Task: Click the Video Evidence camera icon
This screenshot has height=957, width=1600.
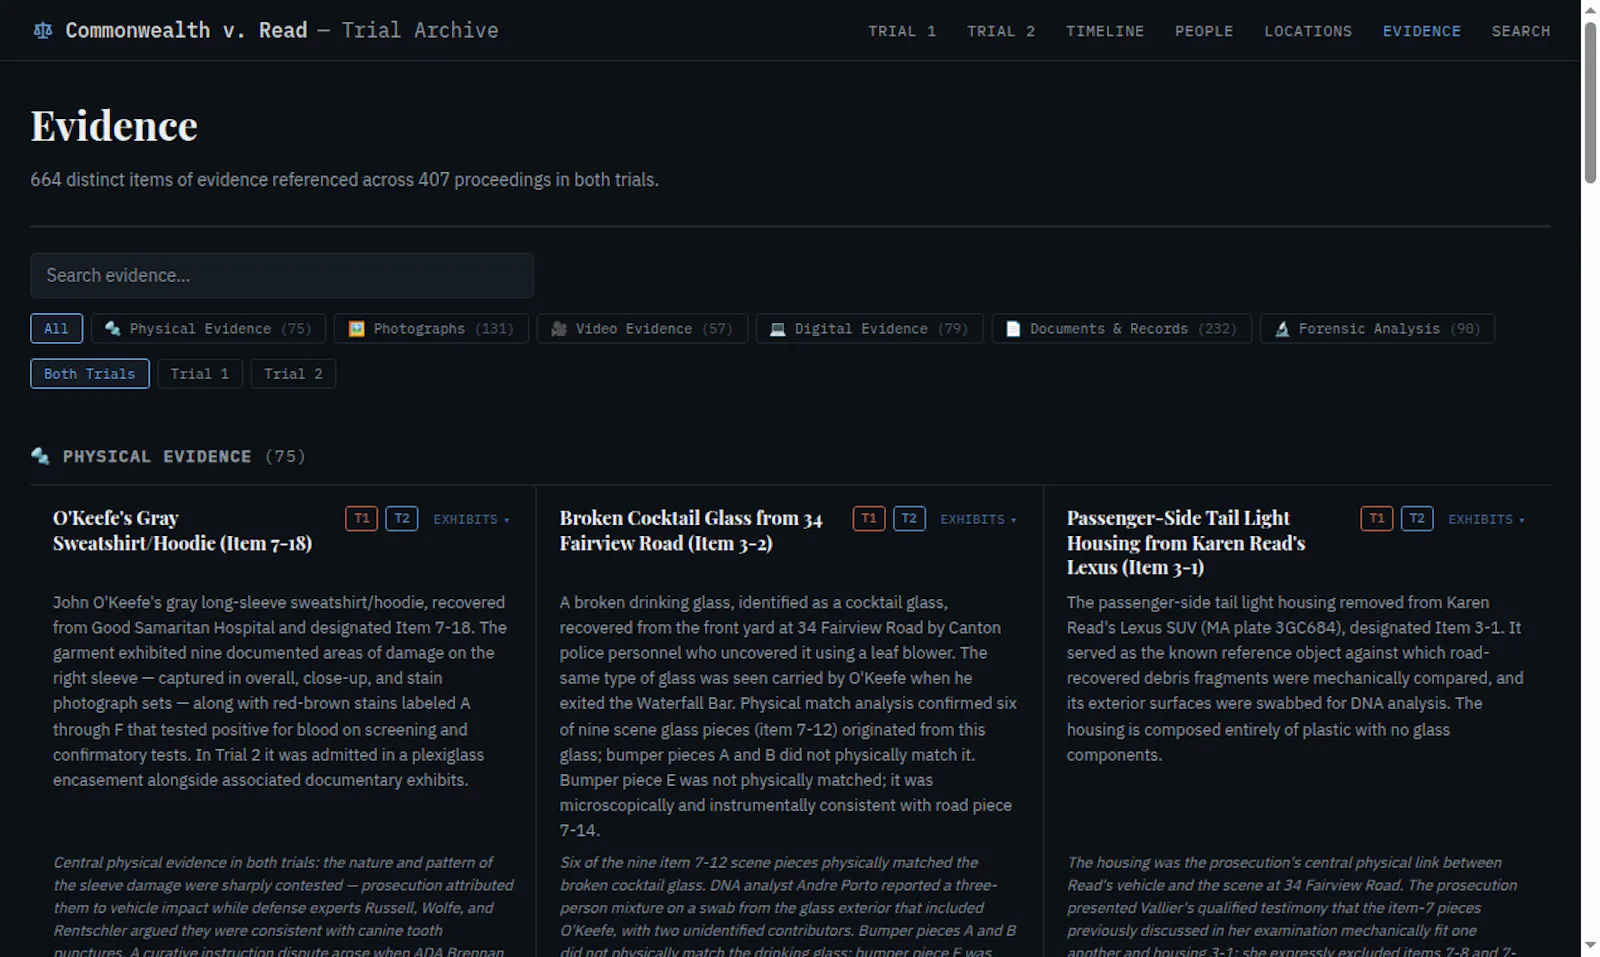Action: coord(559,329)
